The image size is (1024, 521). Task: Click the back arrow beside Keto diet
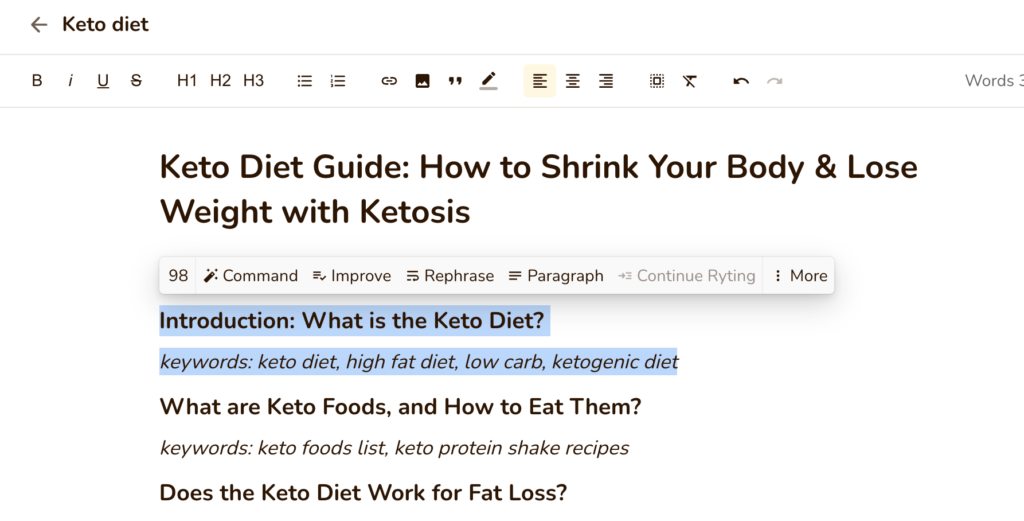39,25
